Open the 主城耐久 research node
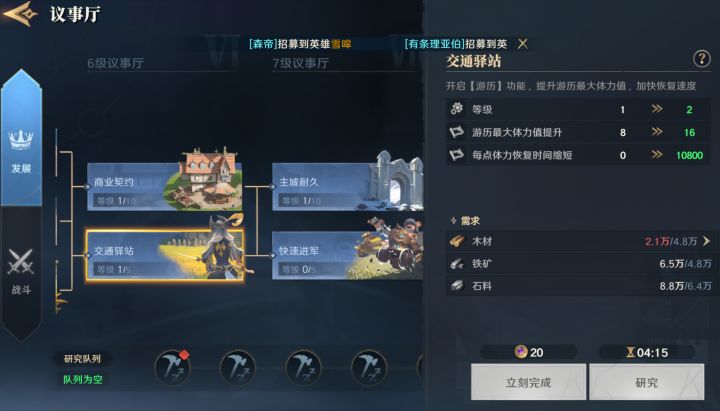720x411 pixels. point(348,186)
